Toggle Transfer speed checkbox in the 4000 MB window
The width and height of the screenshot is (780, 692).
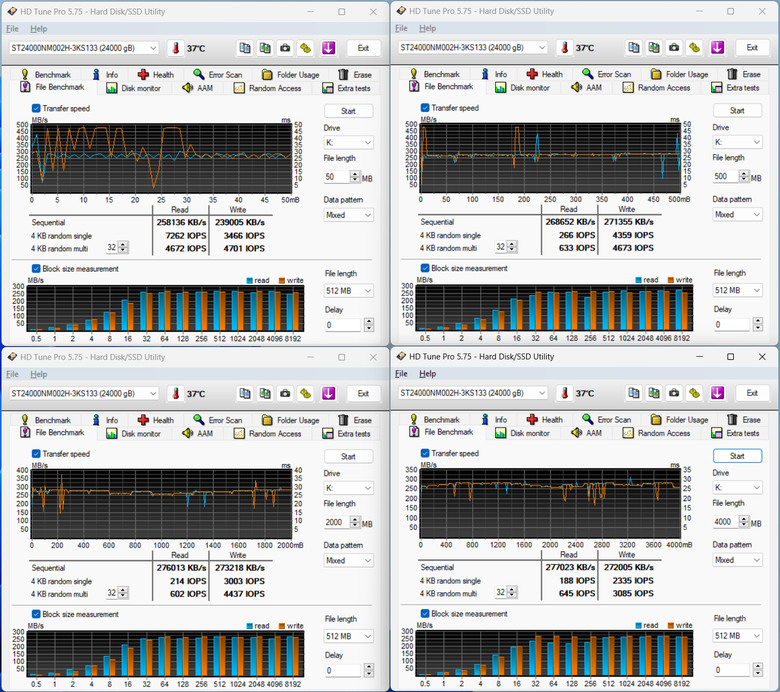point(425,453)
